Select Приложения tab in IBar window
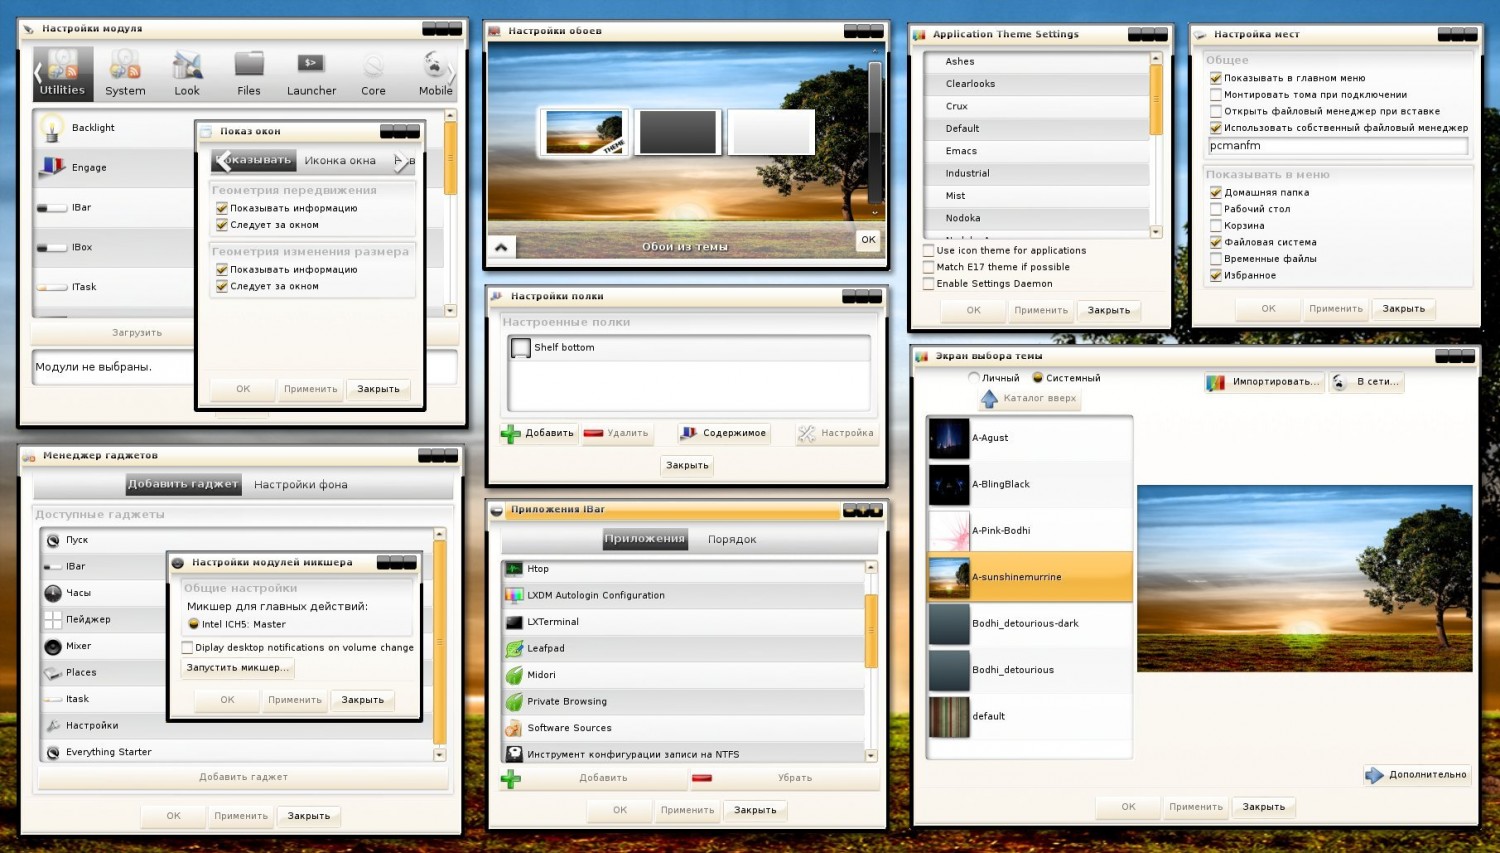This screenshot has height=853, width=1500. click(x=645, y=539)
